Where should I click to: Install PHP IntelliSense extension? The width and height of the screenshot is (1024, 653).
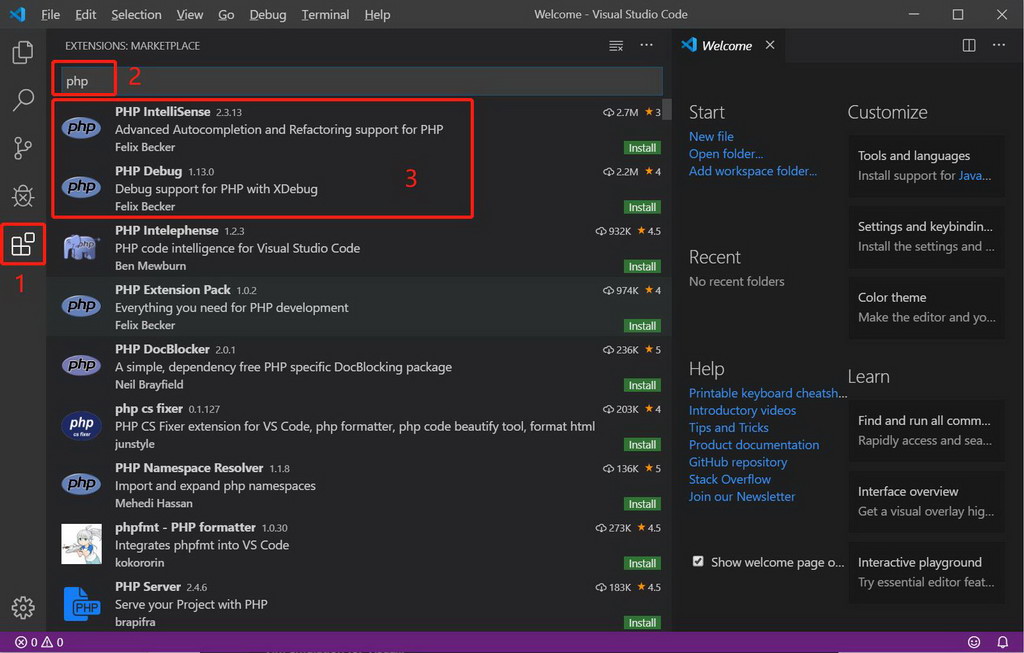(x=642, y=148)
